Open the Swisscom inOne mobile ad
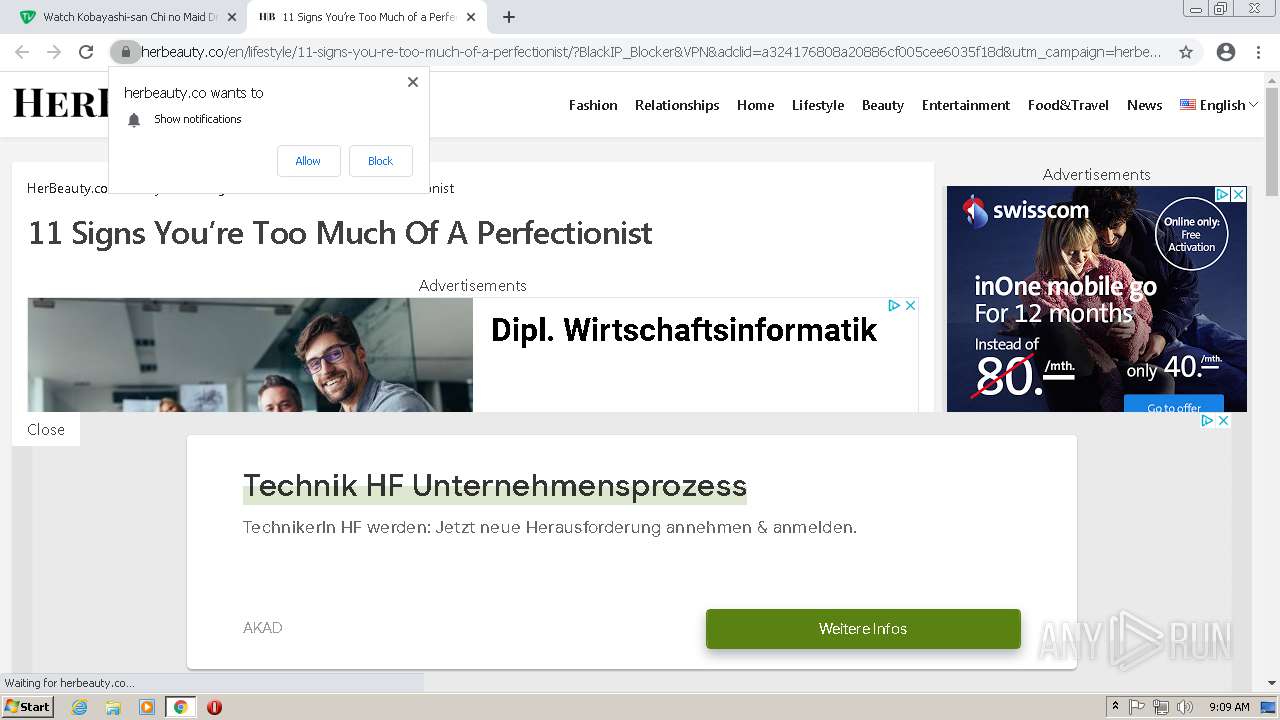The image size is (1280, 720). tap(1096, 299)
